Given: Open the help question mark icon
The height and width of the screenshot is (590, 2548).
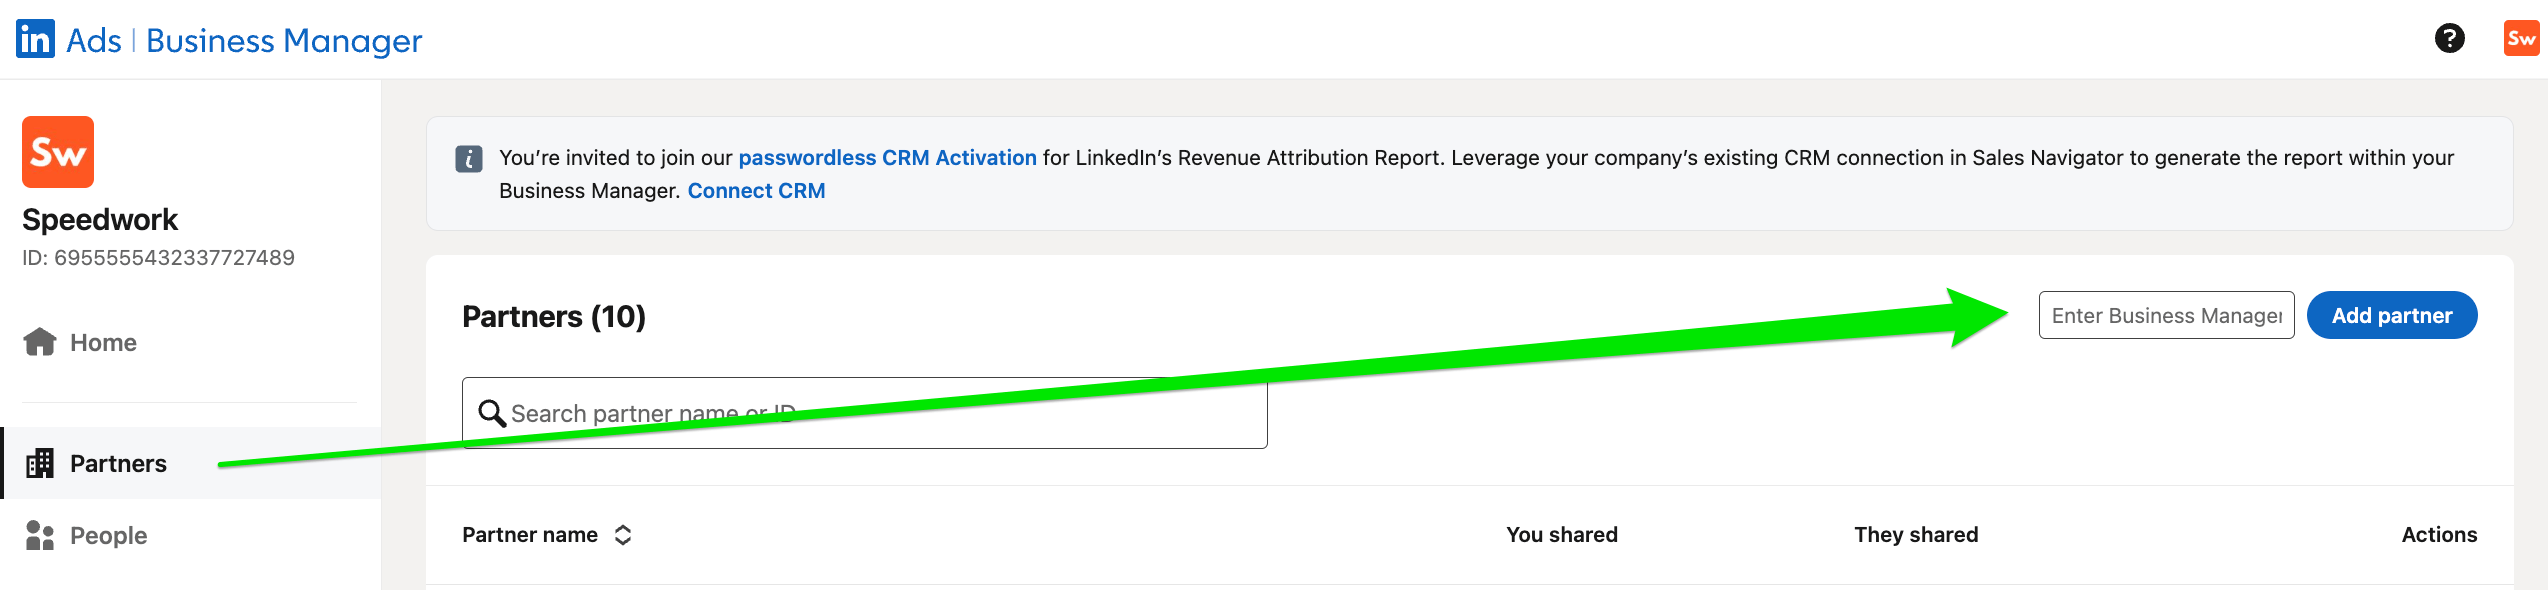Looking at the screenshot, I should coord(2449,39).
